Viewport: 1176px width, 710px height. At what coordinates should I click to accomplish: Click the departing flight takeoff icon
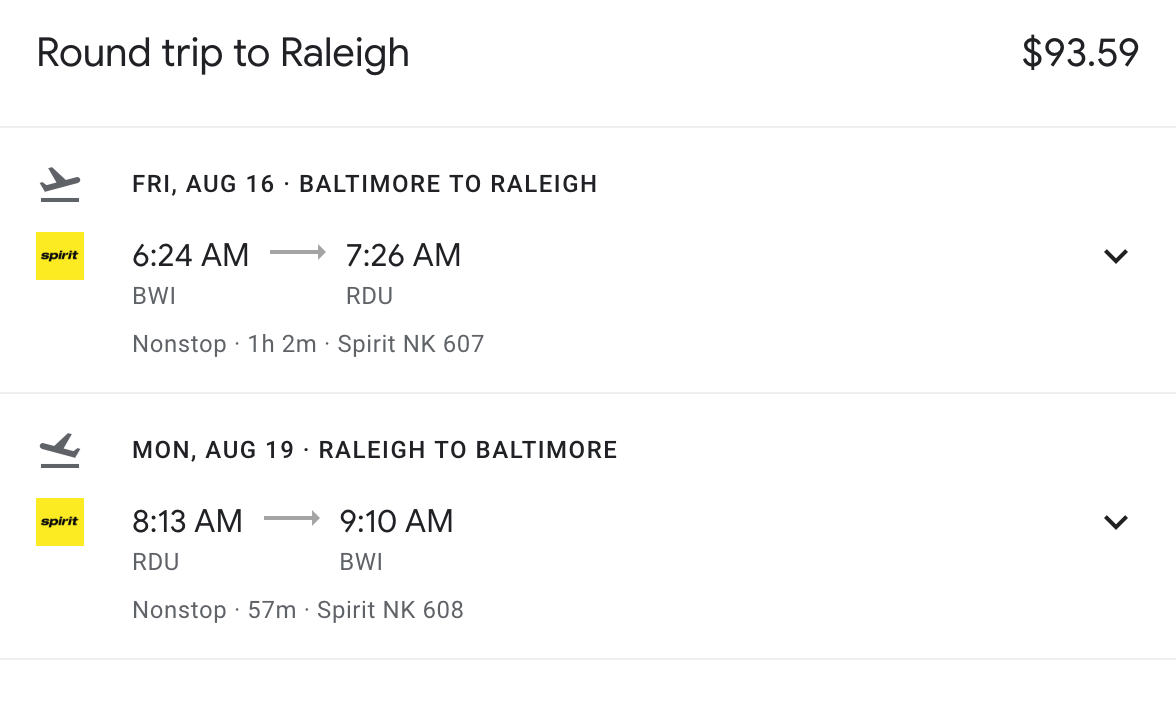click(60, 185)
